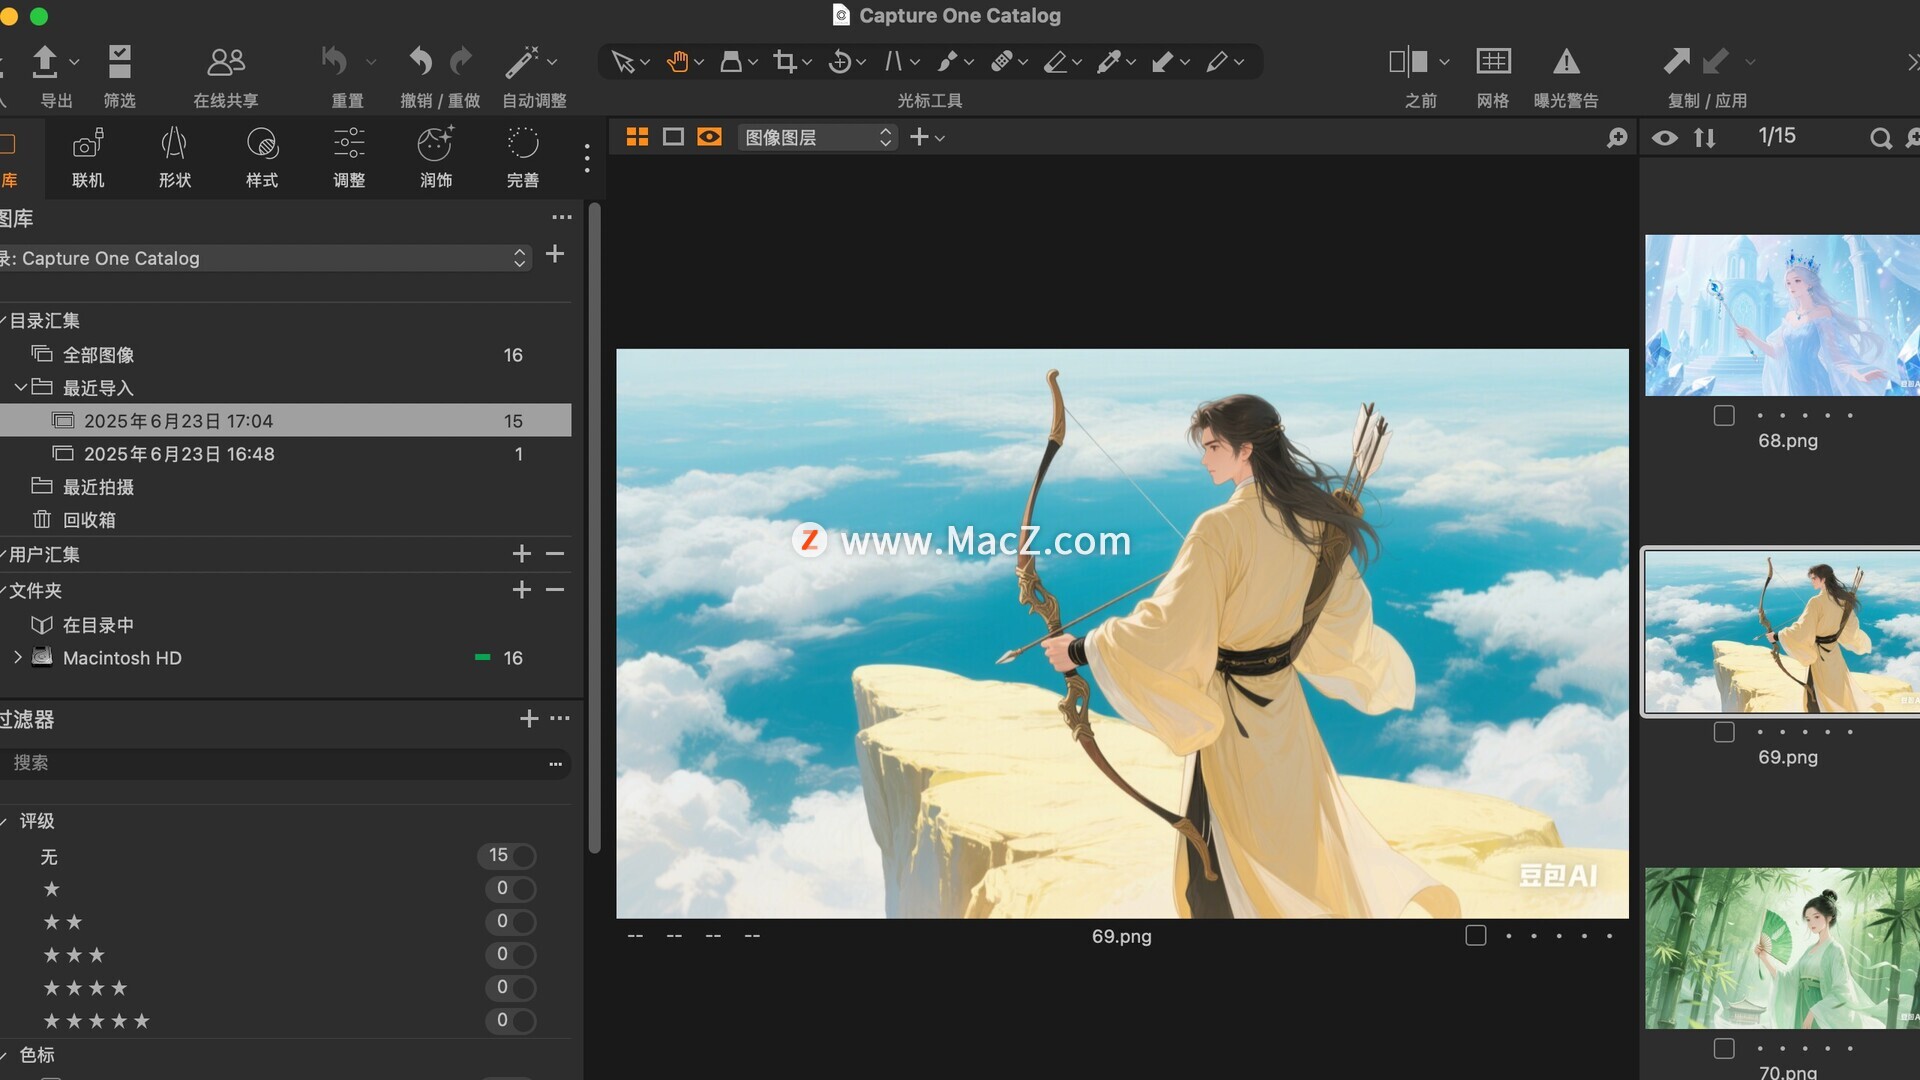Viewport: 1920px width, 1080px height.
Task: Open Library (图库) panel options dots
Action: click(x=562, y=217)
